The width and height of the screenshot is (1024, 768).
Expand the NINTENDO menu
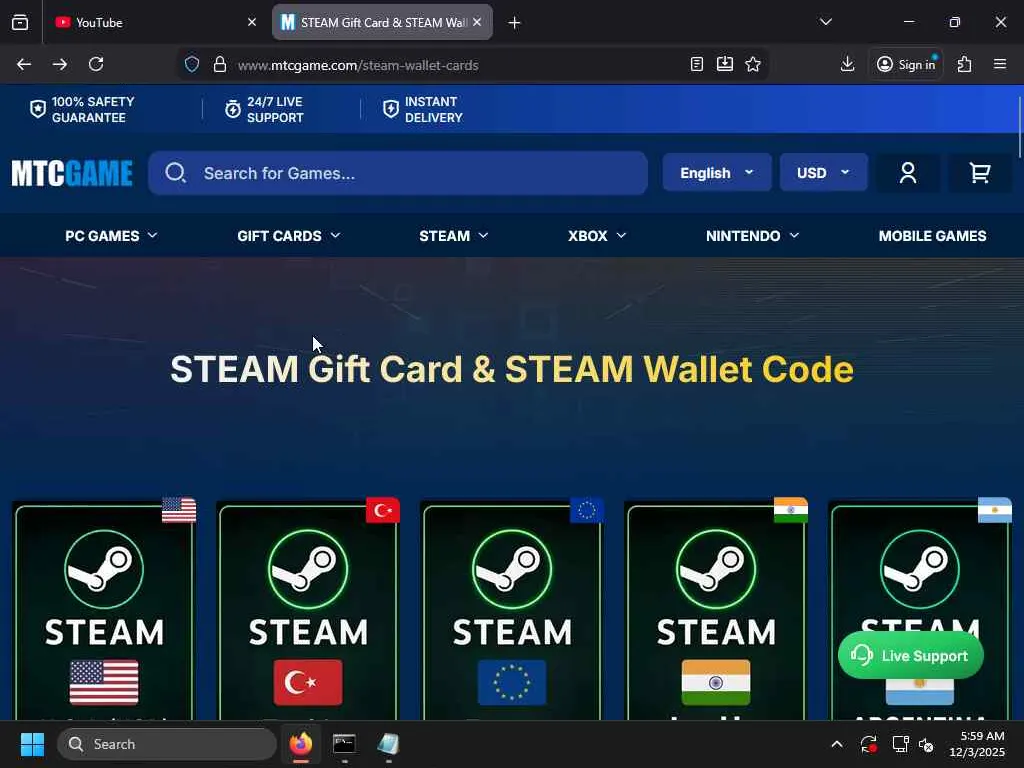[x=752, y=236]
